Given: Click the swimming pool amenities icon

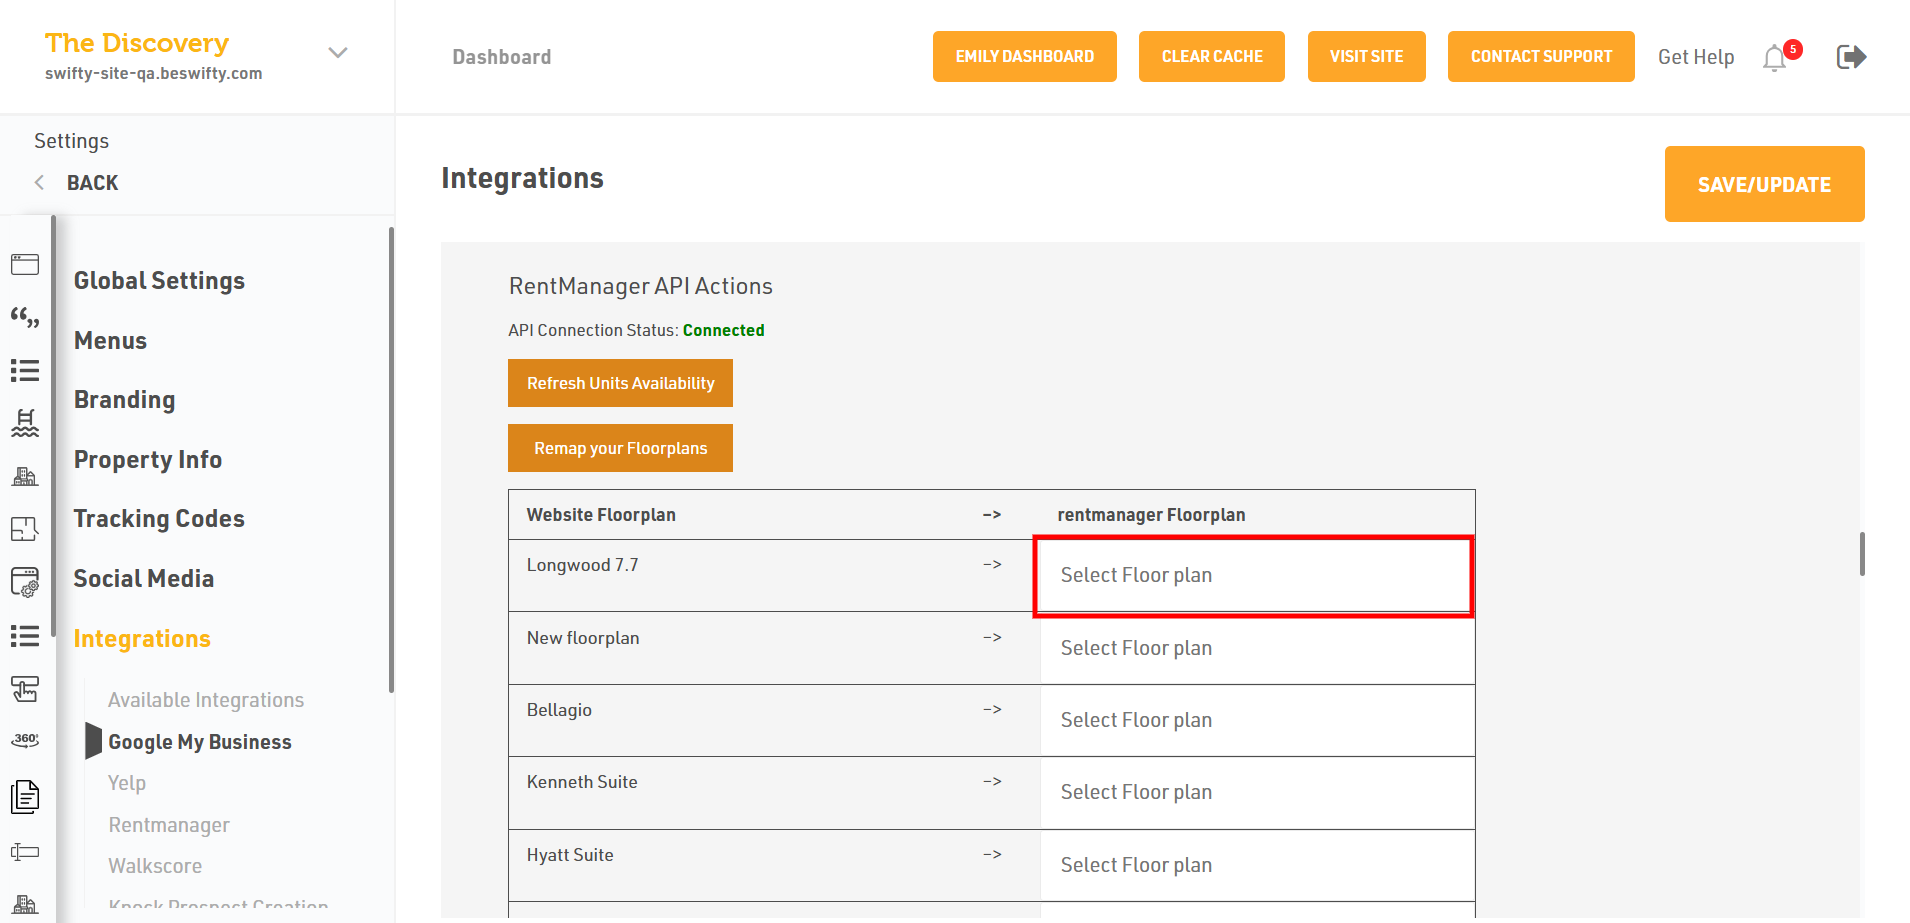Looking at the screenshot, I should (25, 423).
